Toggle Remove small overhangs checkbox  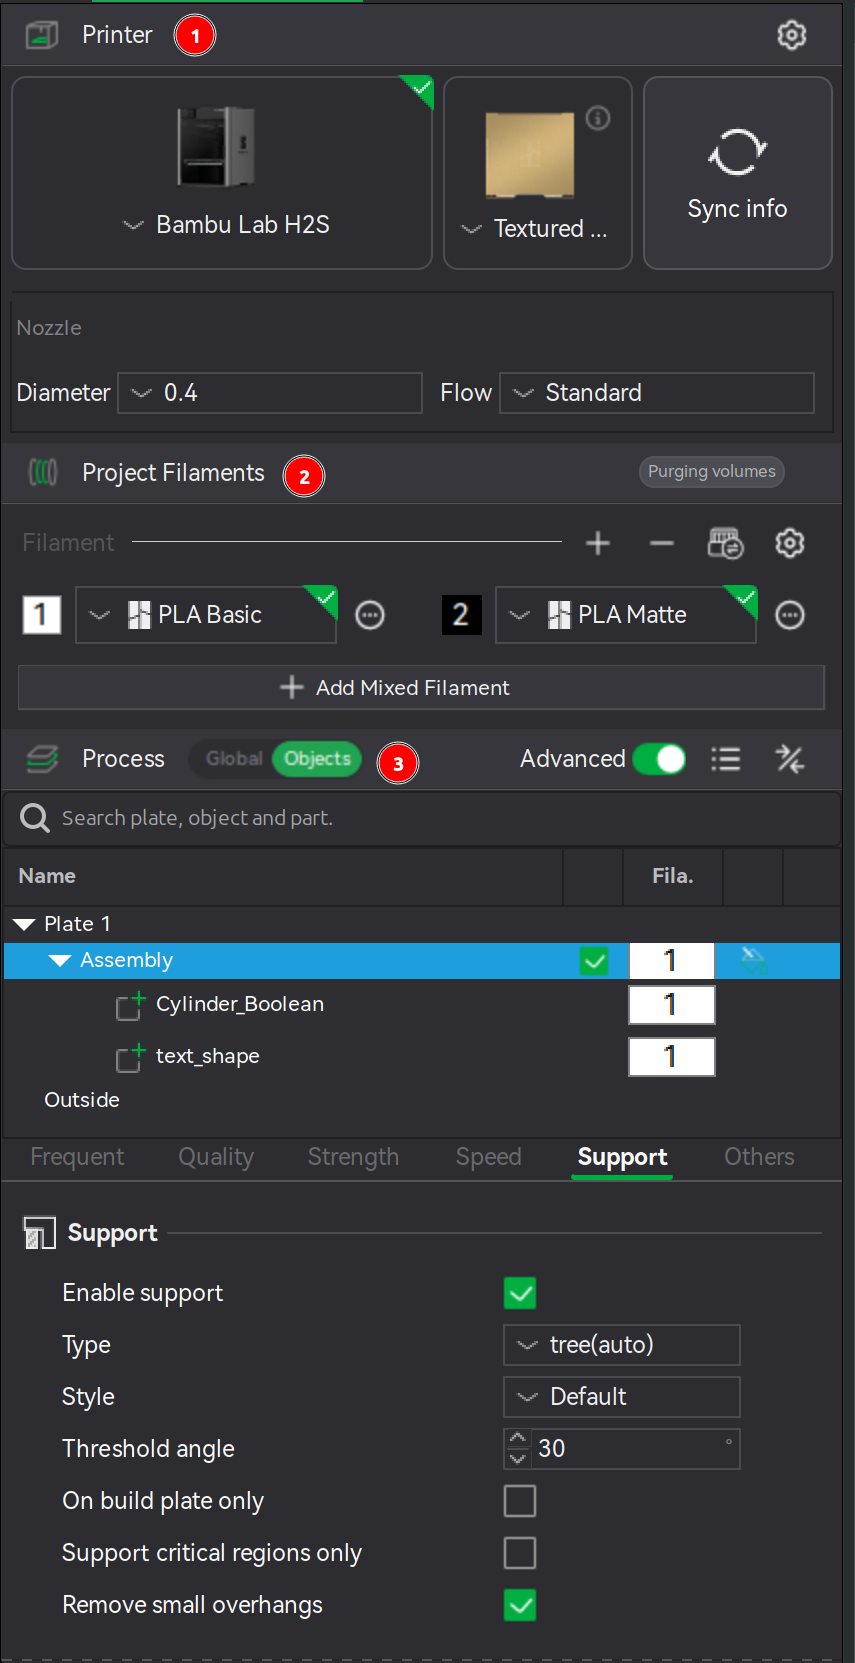click(520, 1605)
